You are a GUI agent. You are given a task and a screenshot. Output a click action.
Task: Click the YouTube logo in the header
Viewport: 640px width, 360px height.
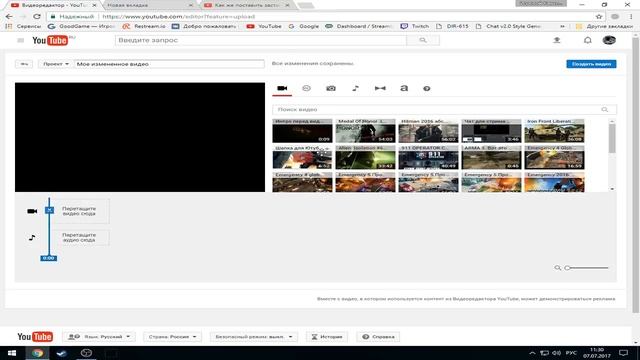pos(51,40)
